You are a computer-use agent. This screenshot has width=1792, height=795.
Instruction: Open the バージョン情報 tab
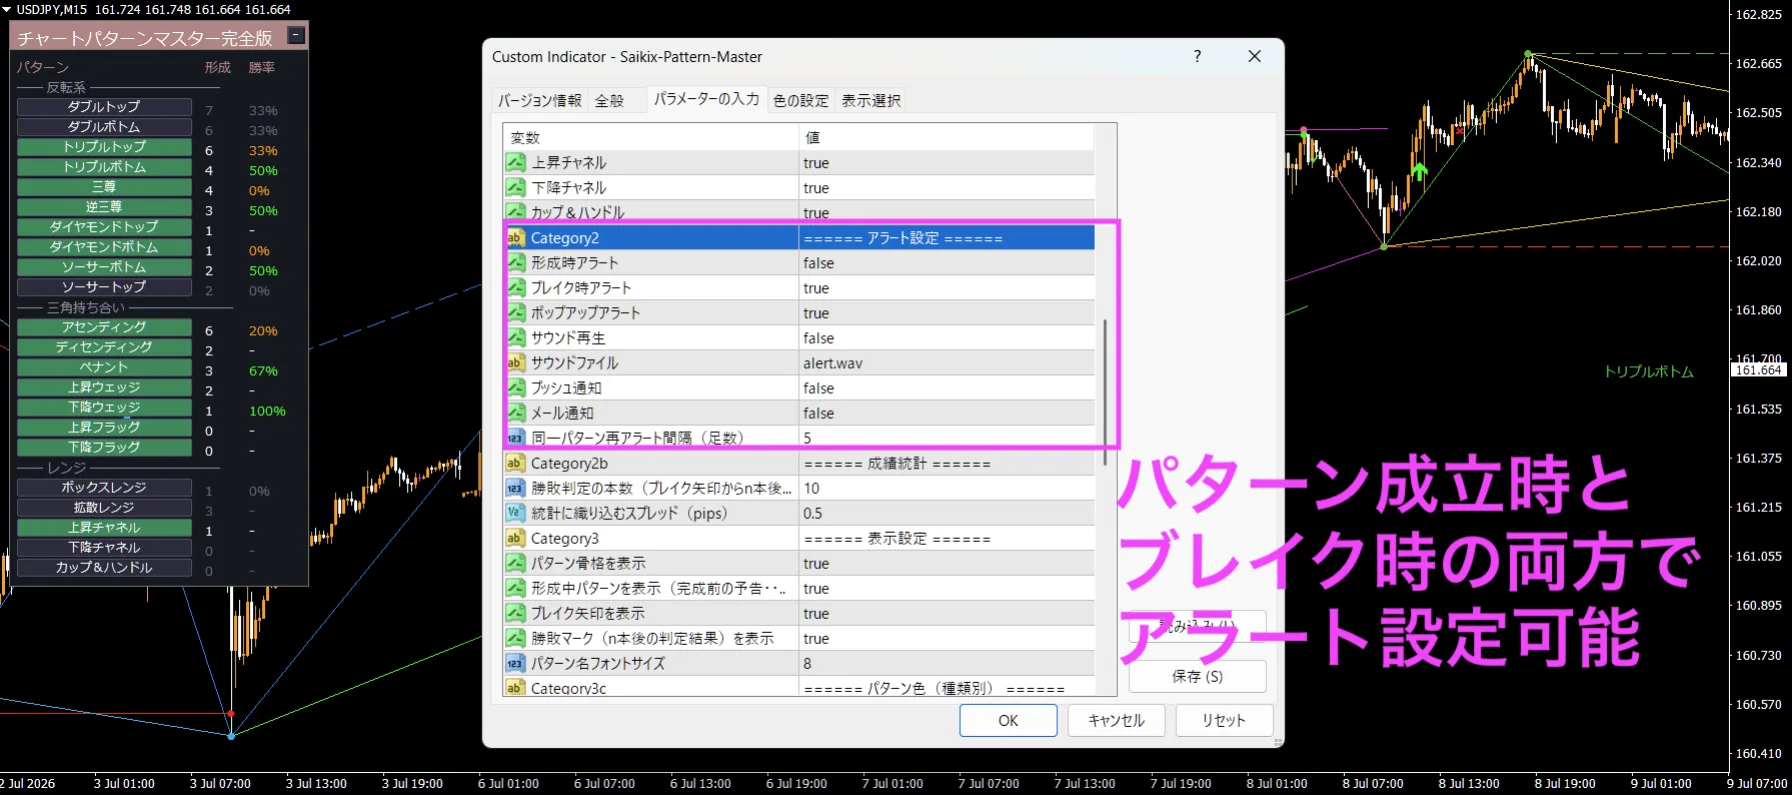[x=540, y=100]
